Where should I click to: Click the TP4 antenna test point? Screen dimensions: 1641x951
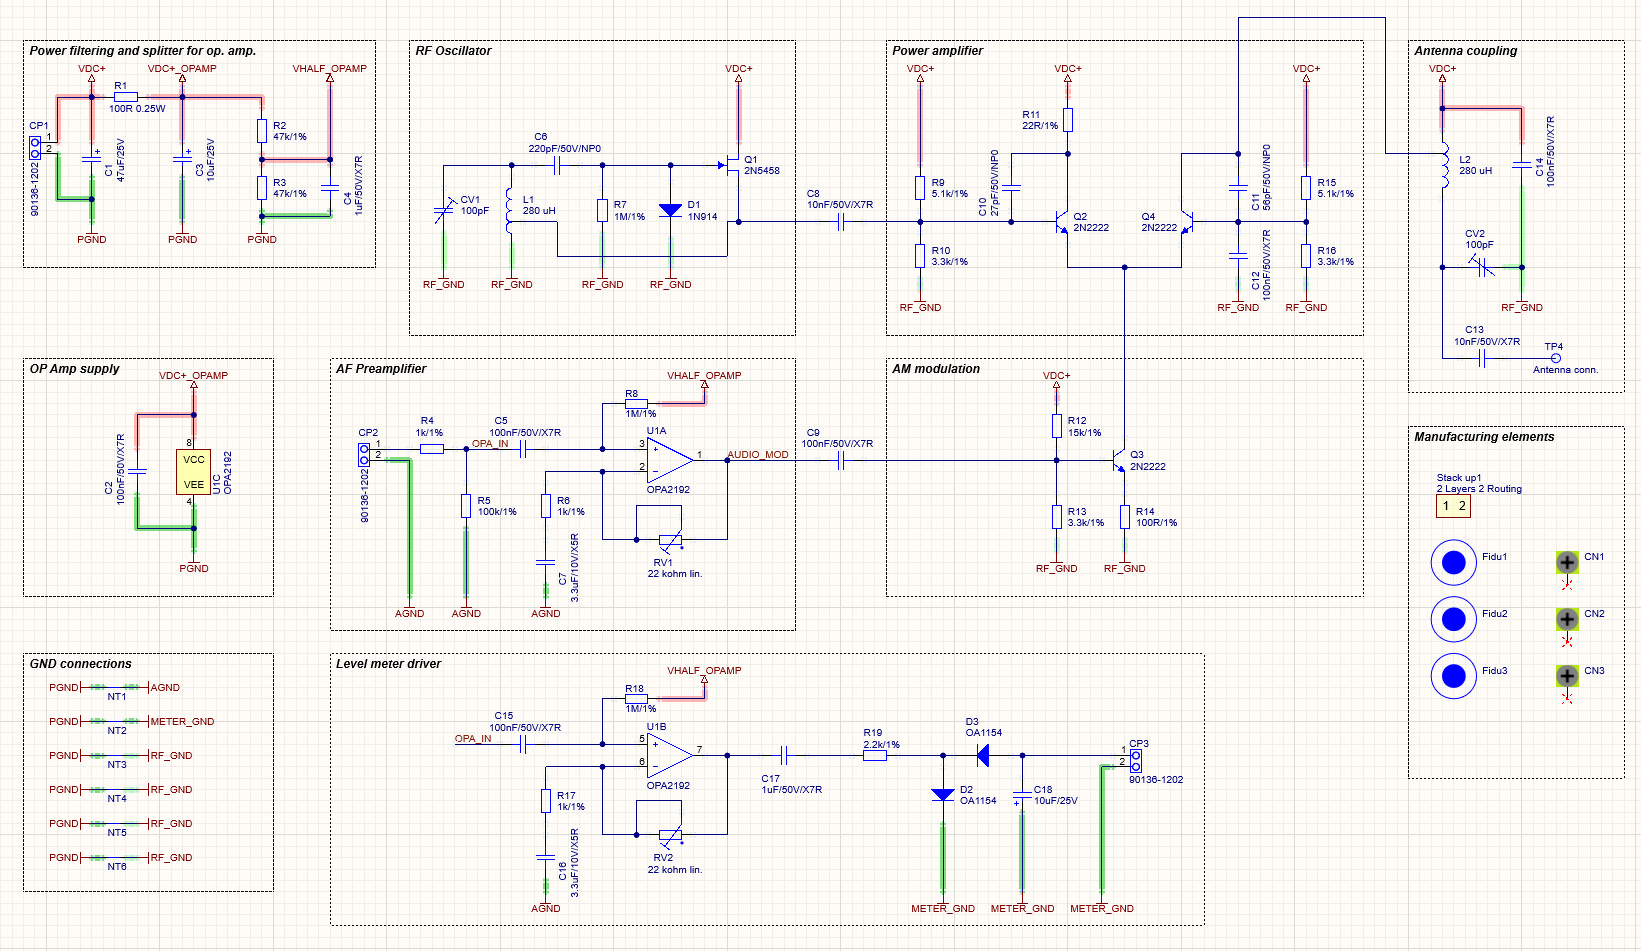1555,358
